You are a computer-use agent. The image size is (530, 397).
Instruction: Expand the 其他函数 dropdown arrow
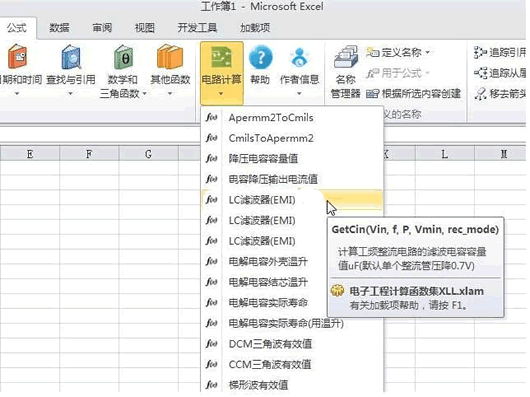(170, 94)
